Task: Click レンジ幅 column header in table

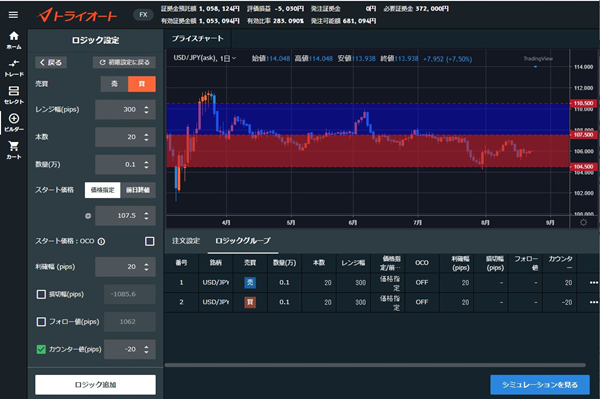Action: [x=353, y=263]
